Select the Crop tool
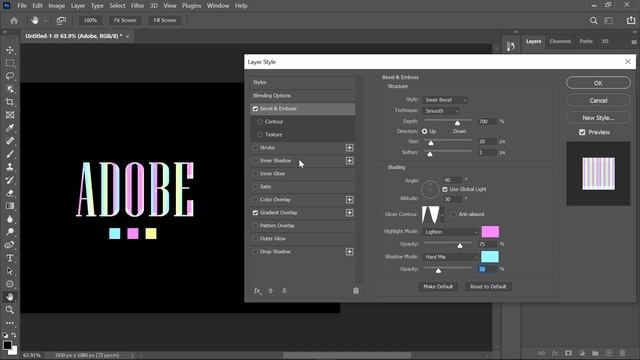The image size is (640, 360). [10, 102]
